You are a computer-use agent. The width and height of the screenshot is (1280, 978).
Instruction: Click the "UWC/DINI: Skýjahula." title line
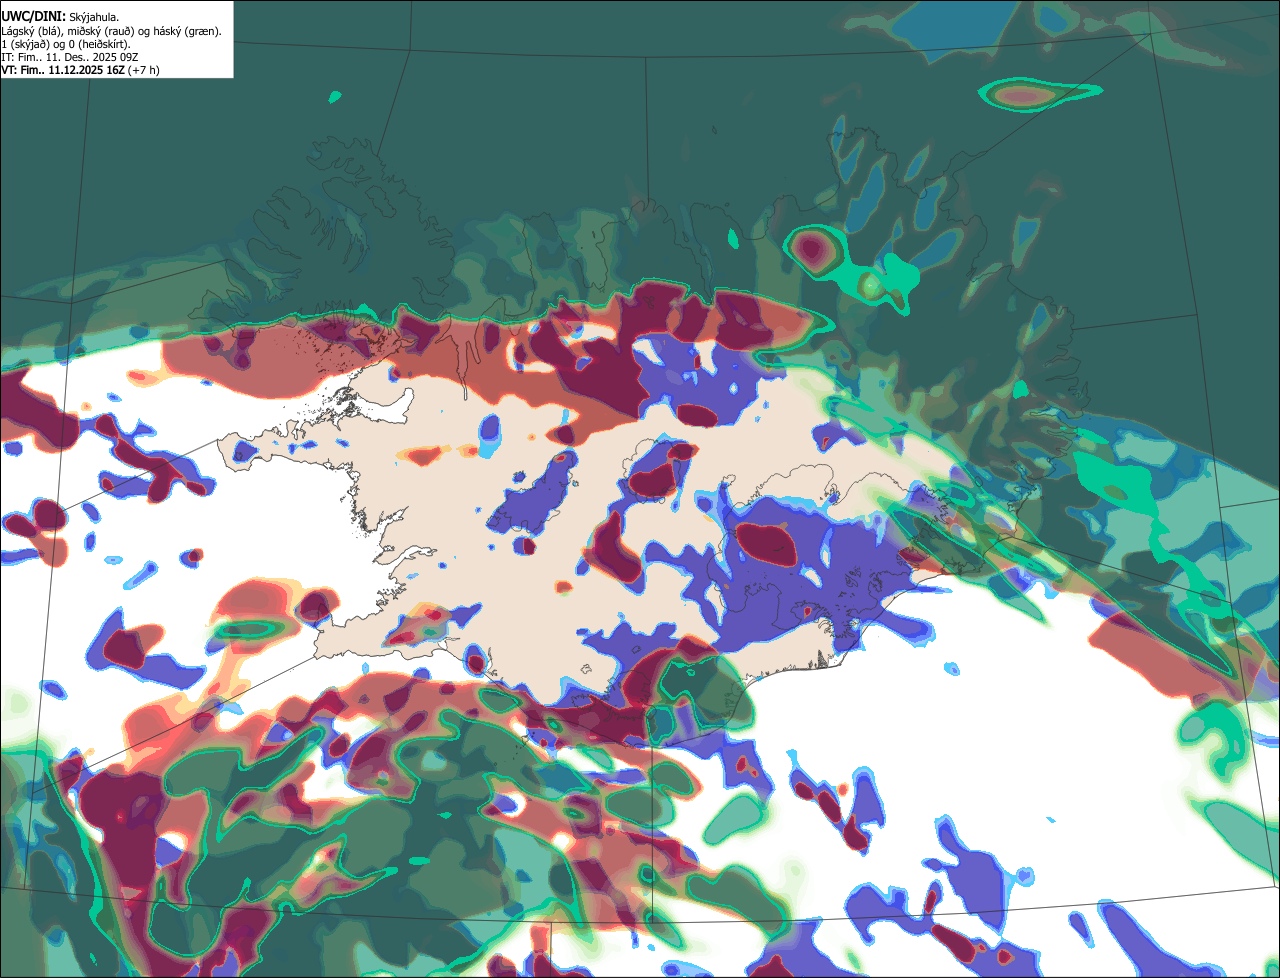pyautogui.click(x=60, y=16)
